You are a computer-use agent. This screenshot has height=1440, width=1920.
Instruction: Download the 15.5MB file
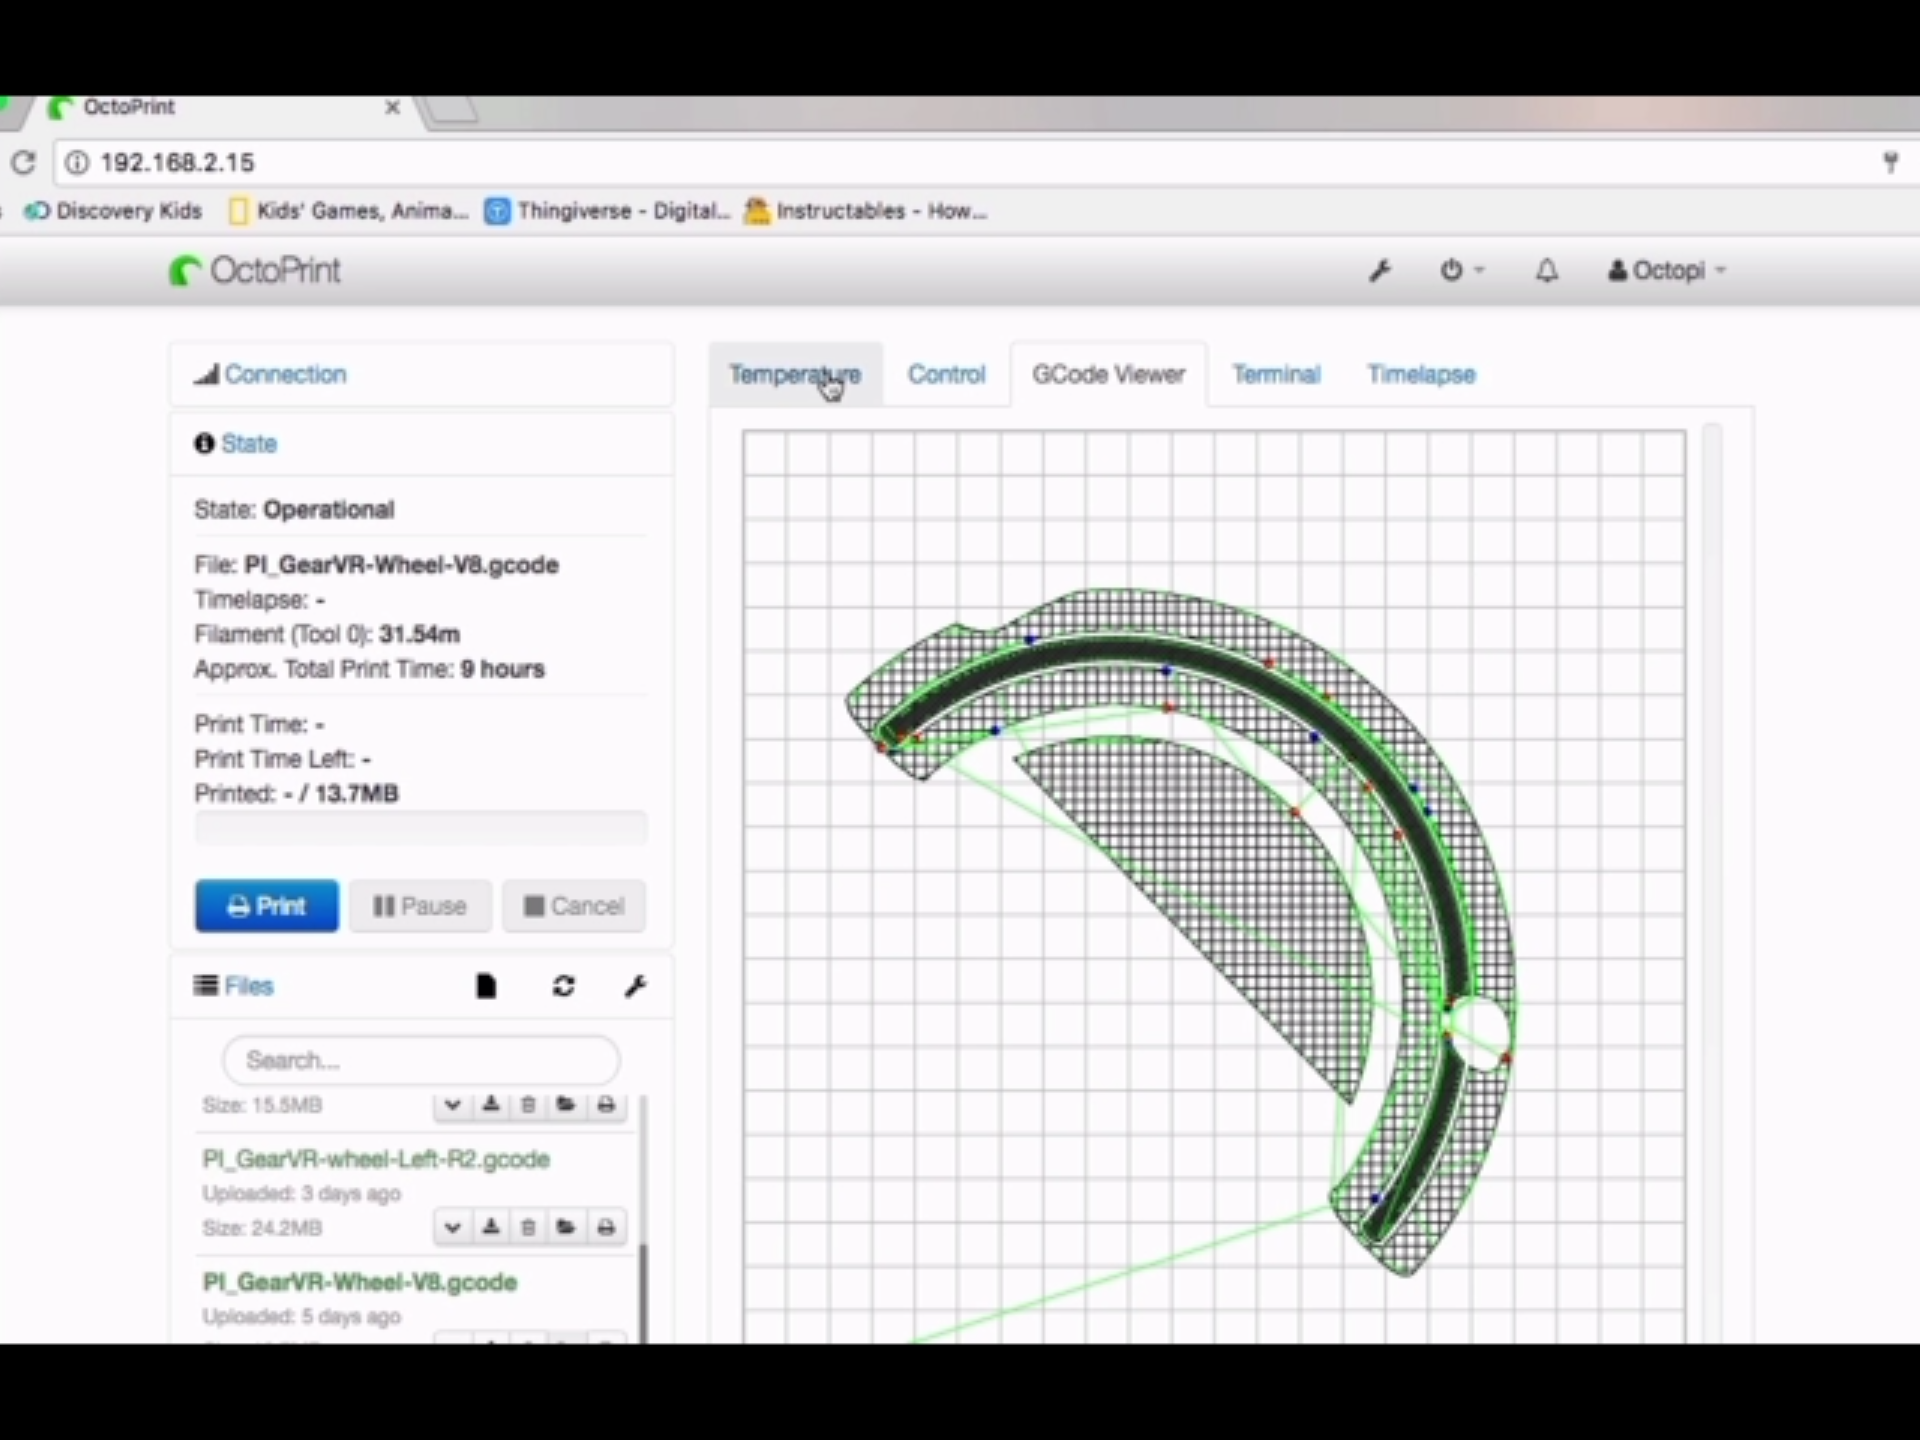point(490,1105)
